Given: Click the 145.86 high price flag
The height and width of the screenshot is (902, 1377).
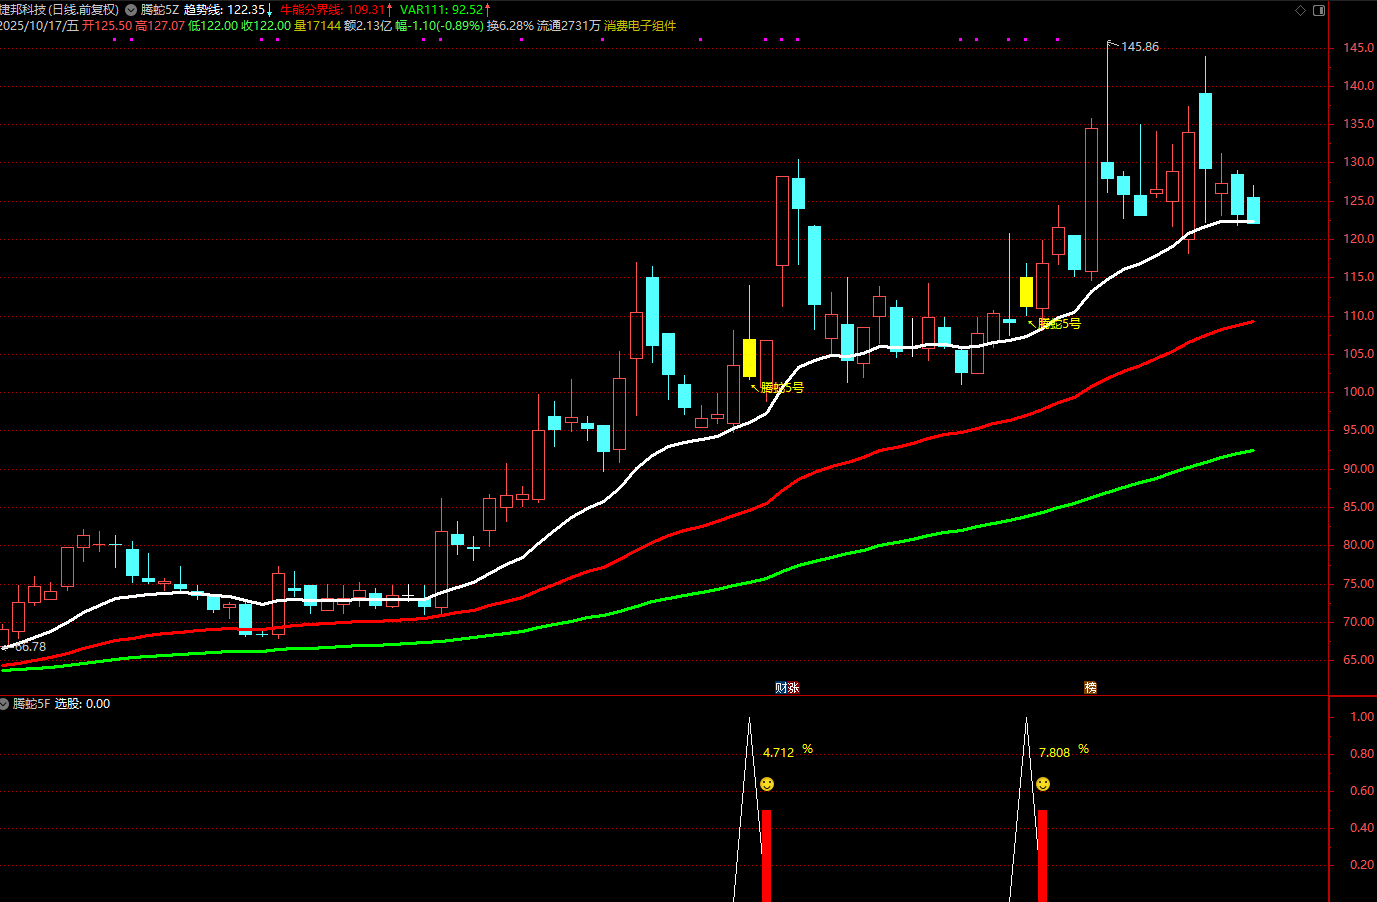Looking at the screenshot, I should 1139,47.
